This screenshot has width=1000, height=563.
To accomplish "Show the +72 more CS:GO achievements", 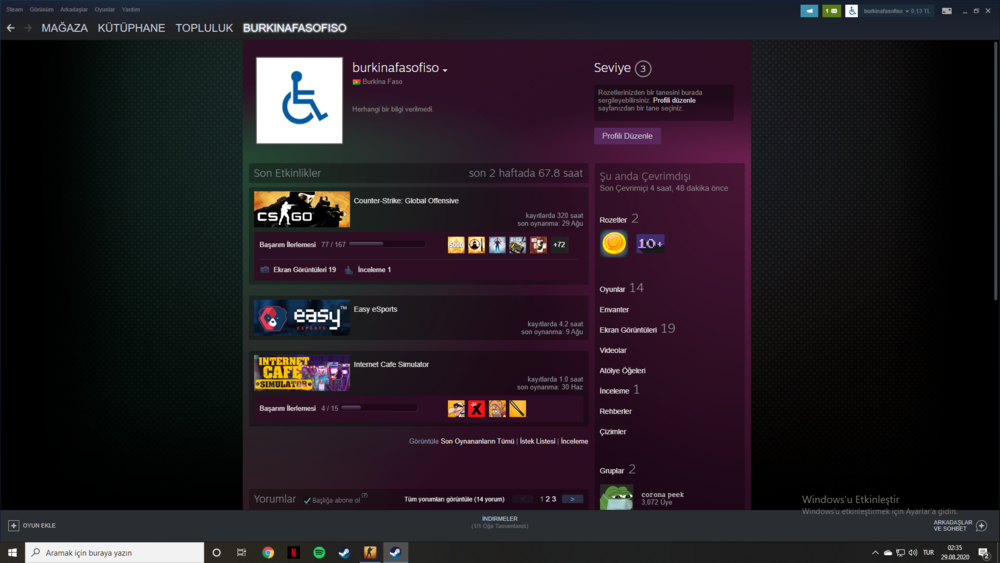I will point(559,245).
